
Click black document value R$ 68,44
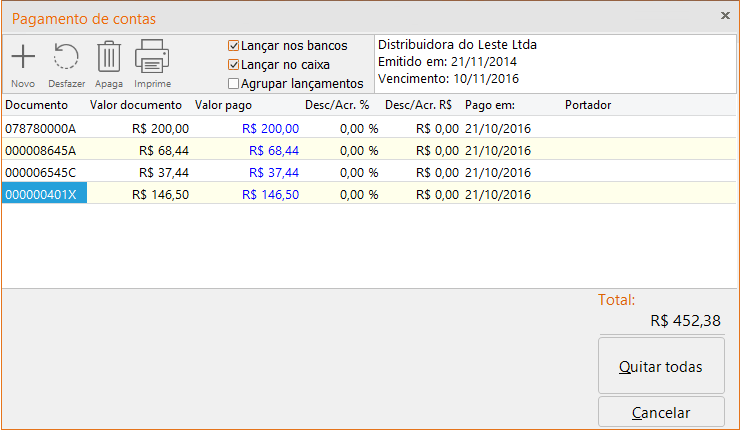point(164,151)
